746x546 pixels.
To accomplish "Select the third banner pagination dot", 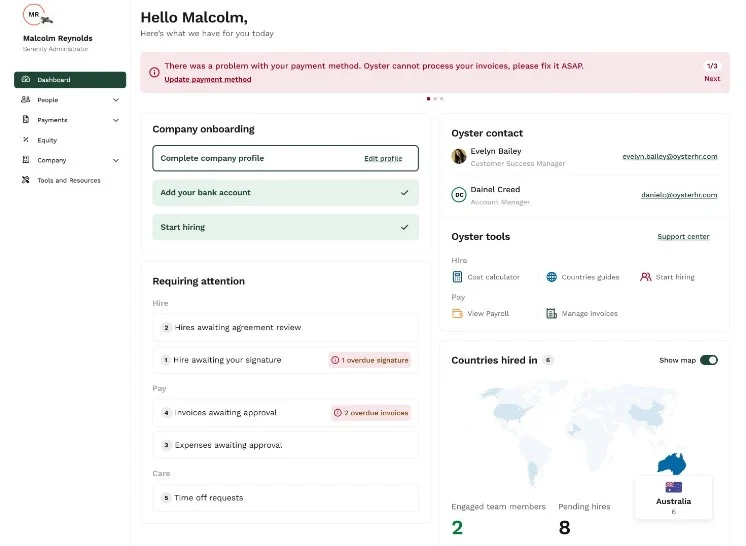I will pos(442,98).
